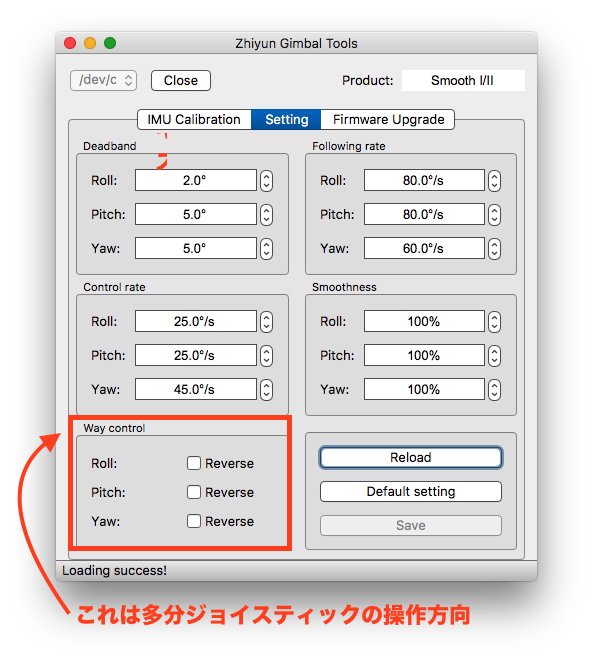Click the Deadband Roll value field
The width and height of the screenshot is (593, 661).
[196, 180]
